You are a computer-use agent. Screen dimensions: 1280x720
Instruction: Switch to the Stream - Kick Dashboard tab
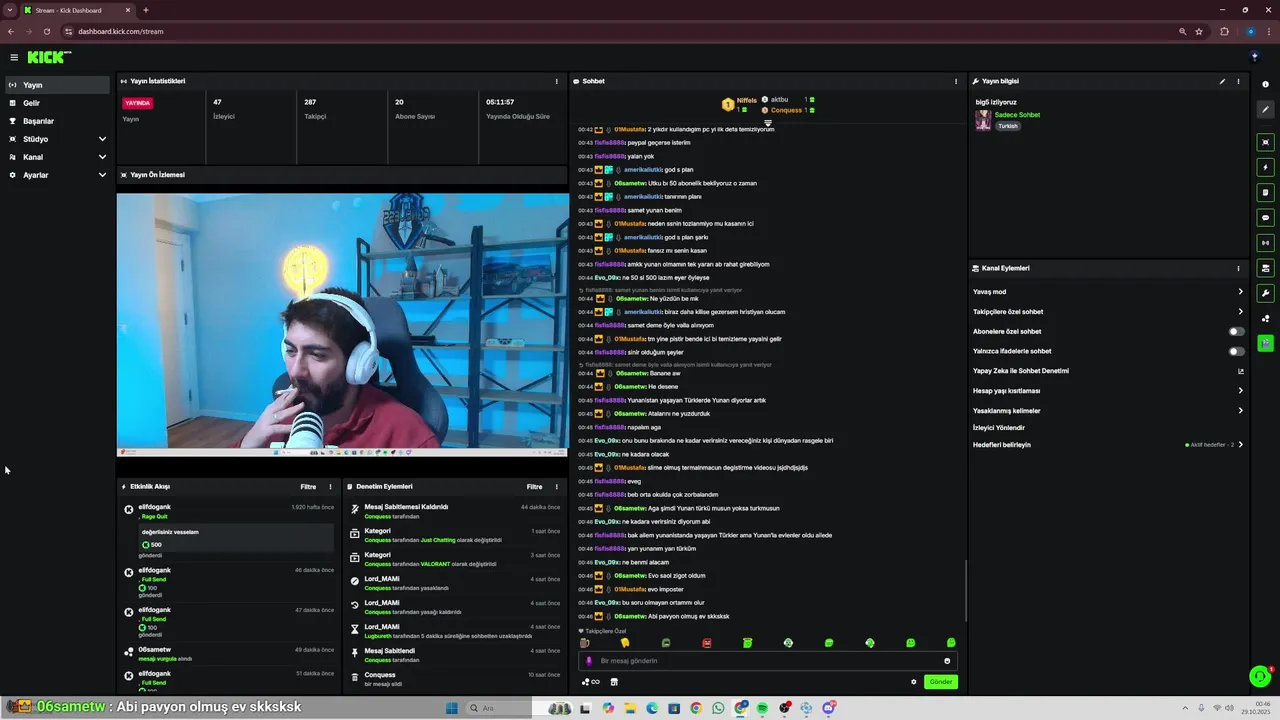[x=77, y=10]
